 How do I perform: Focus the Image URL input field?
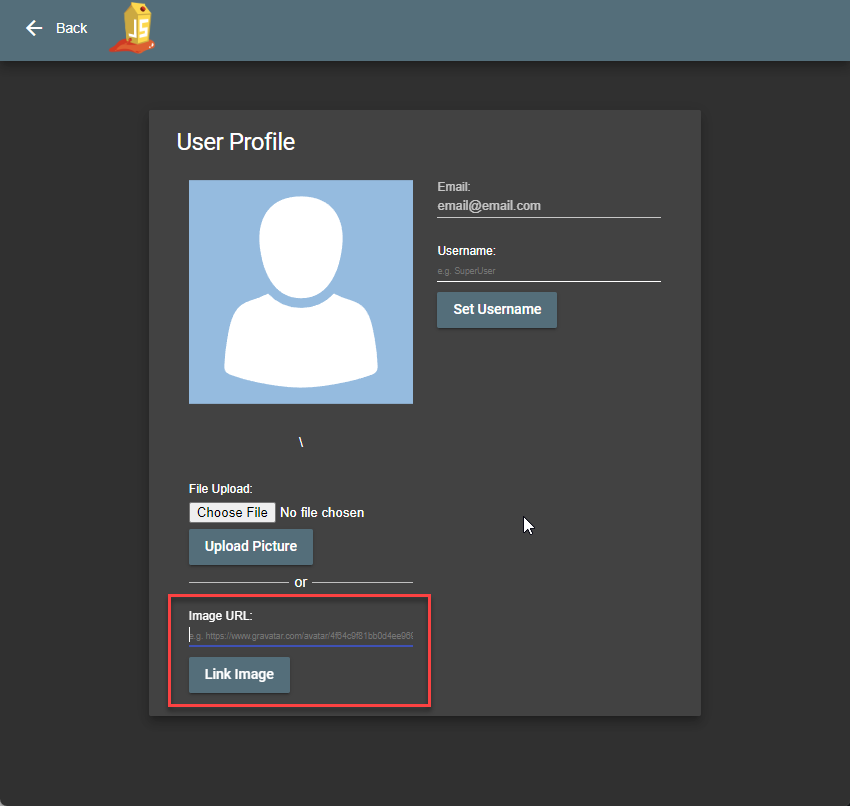coord(300,636)
